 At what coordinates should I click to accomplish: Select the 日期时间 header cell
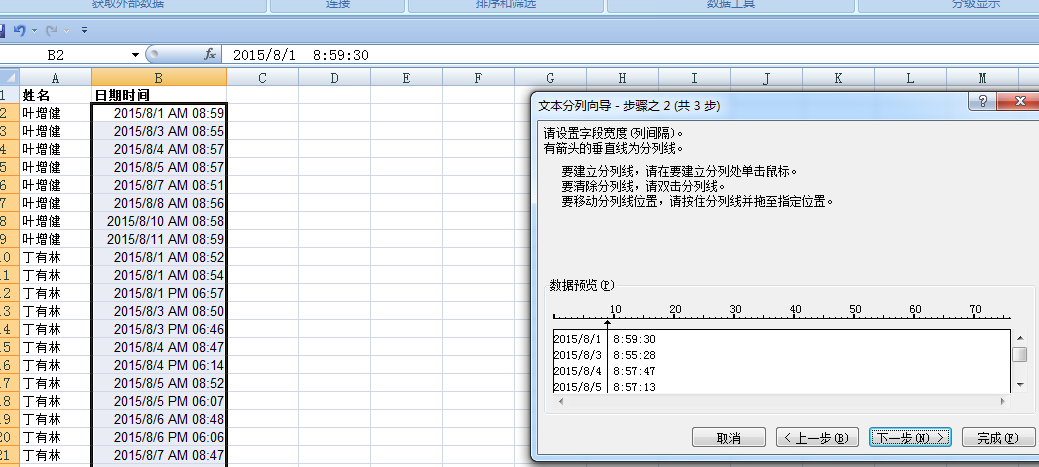click(158, 95)
